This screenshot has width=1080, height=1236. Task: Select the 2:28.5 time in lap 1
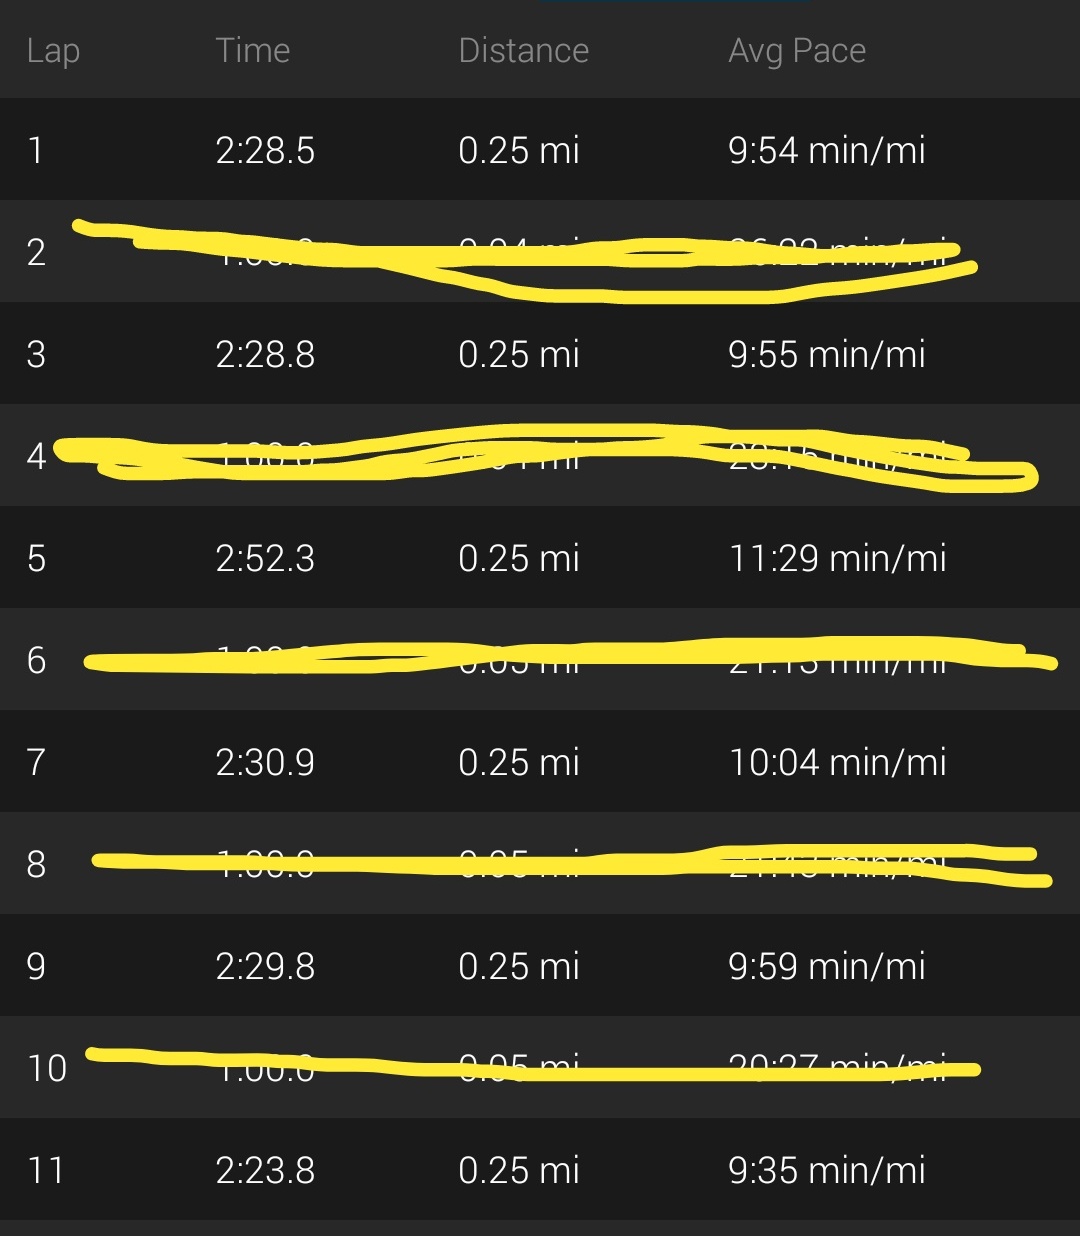(265, 151)
